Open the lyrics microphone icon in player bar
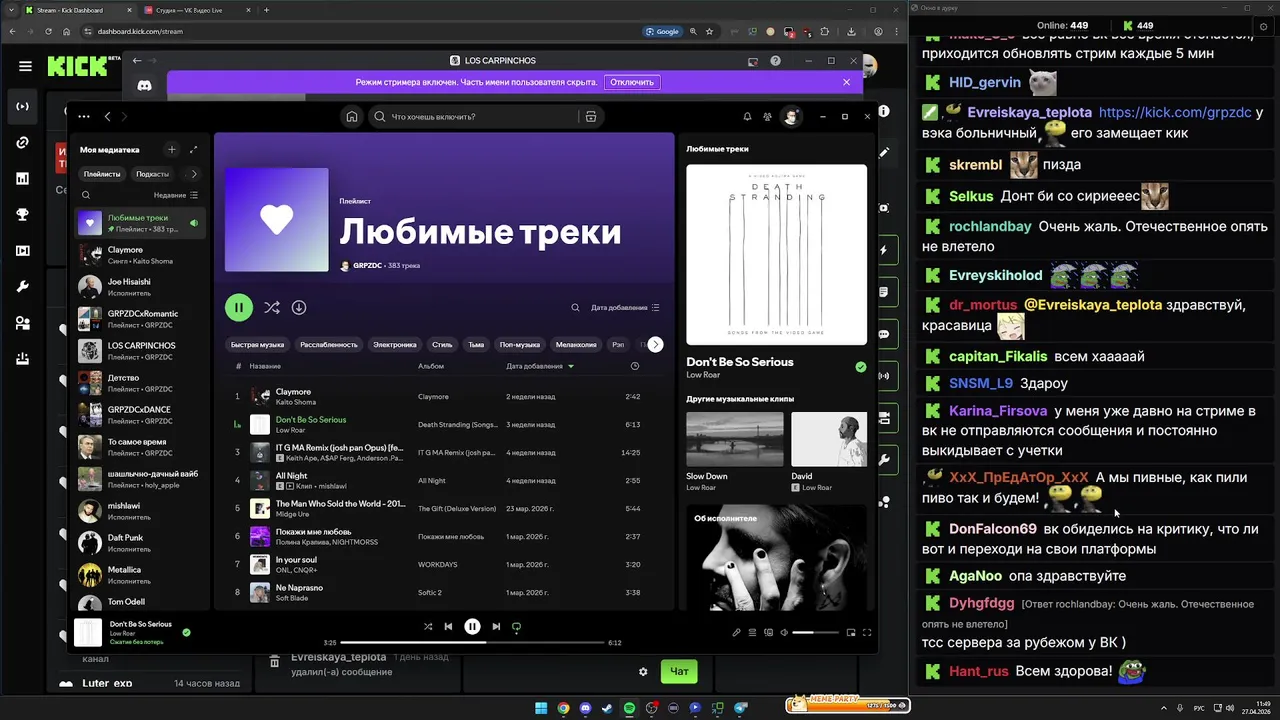Screen dimensions: 1280x720 coord(737,633)
